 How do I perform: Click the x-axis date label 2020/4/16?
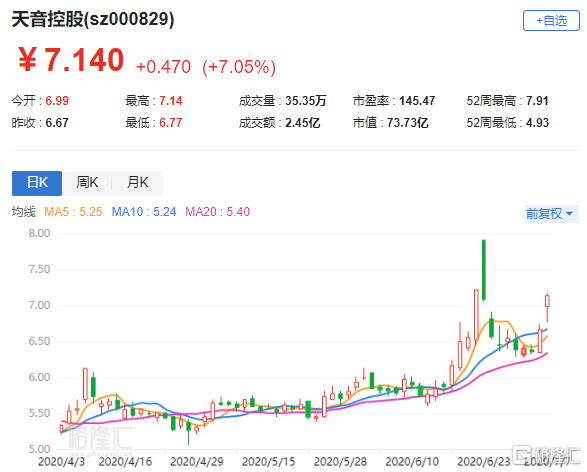[x=125, y=462]
